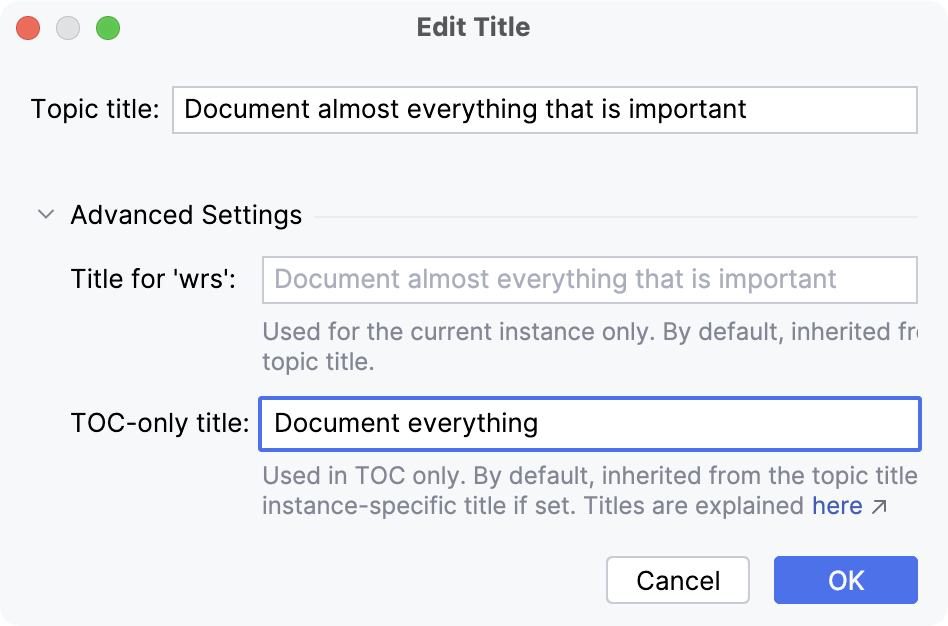Click the highlighted blue OK action
Image resolution: width=948 pixels, height=626 pixels.
[845, 580]
